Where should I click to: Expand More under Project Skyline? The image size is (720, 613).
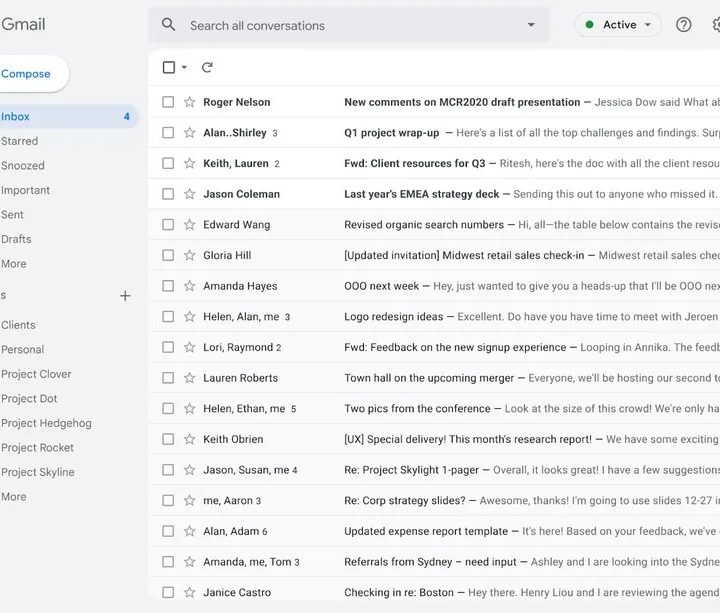coord(14,496)
